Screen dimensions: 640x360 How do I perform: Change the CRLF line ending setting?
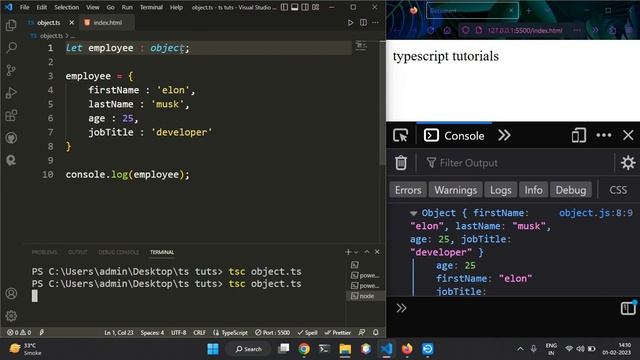(199, 333)
